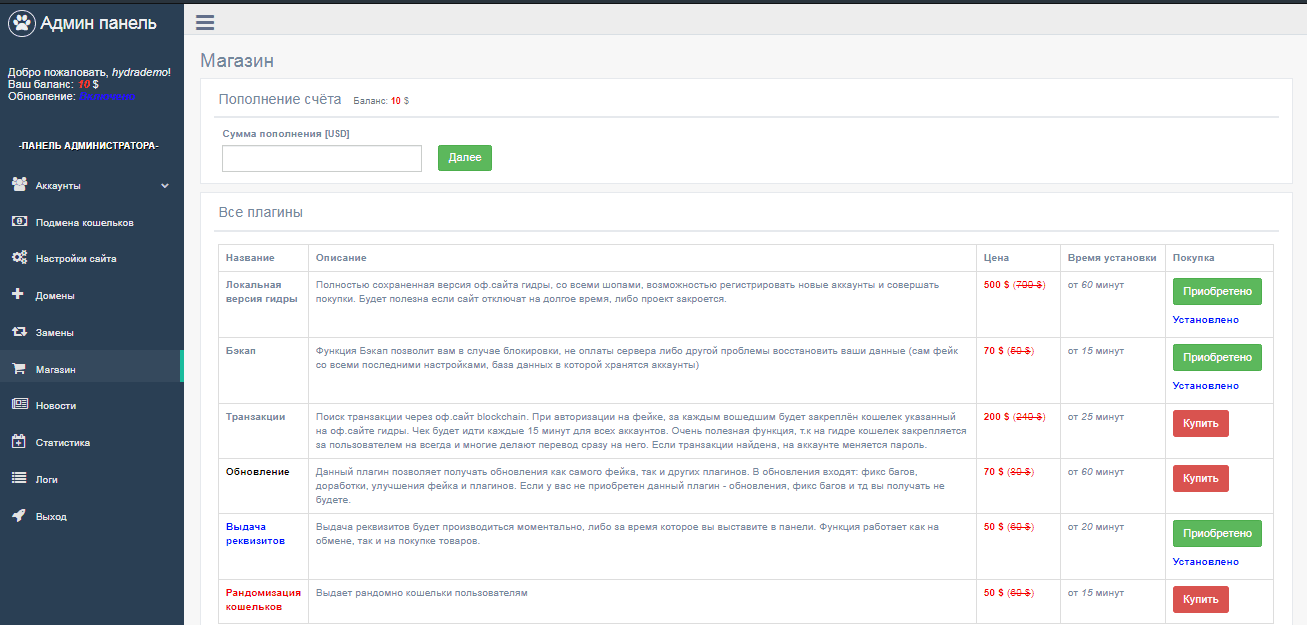Click Купить in the Обновление row
The width and height of the screenshot is (1307, 625).
point(1200,478)
